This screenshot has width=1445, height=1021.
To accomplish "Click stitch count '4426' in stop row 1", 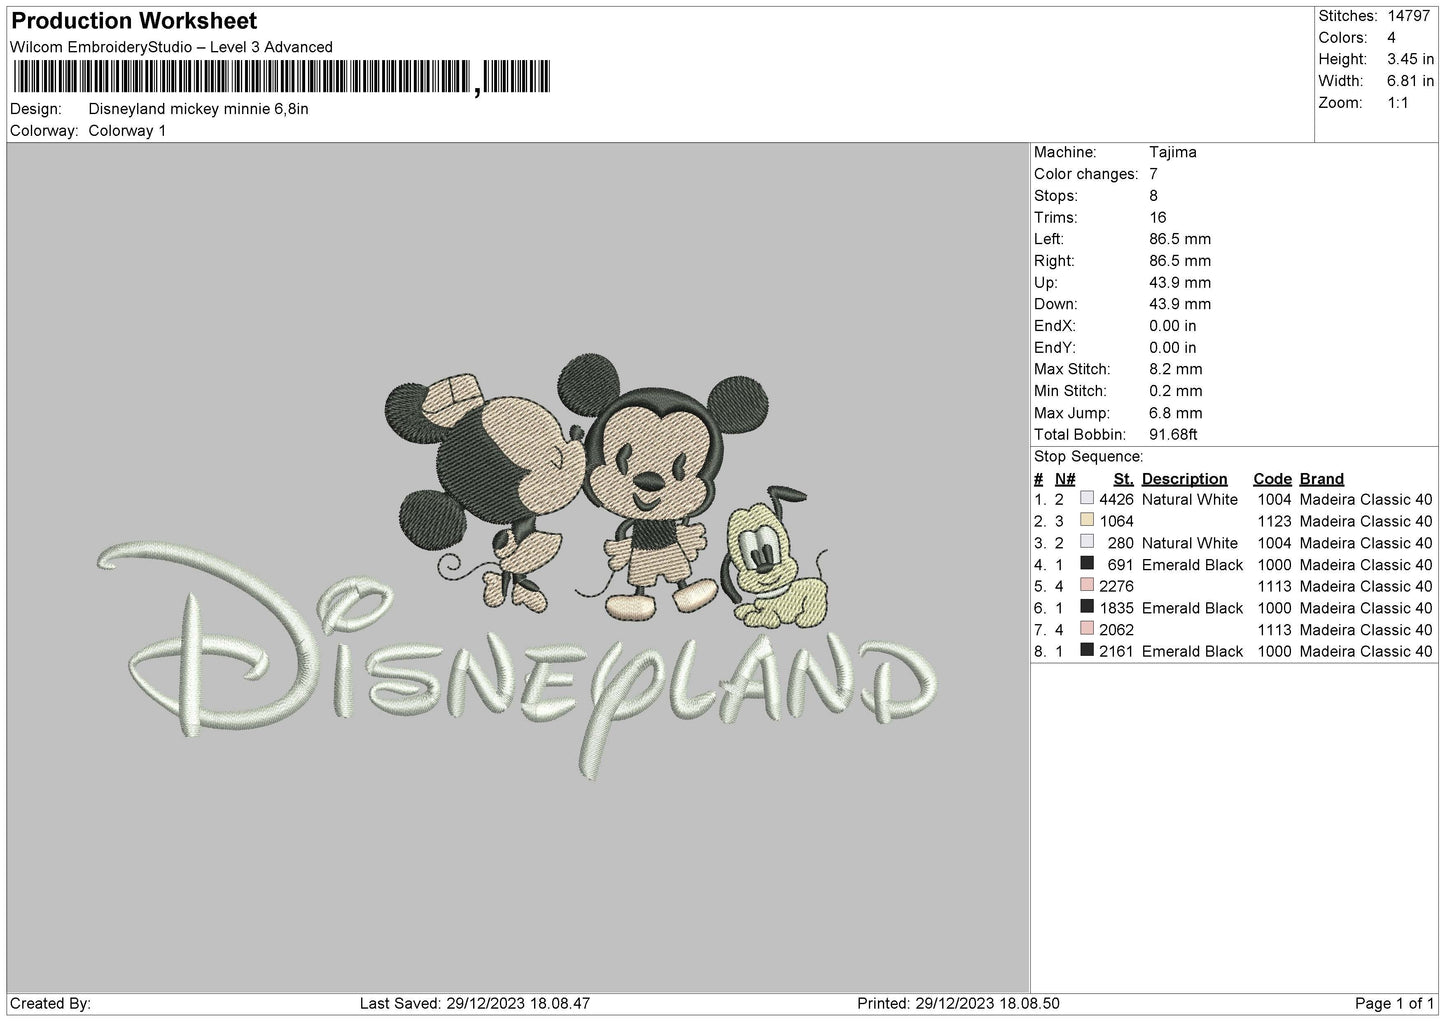I will [x=1116, y=500].
